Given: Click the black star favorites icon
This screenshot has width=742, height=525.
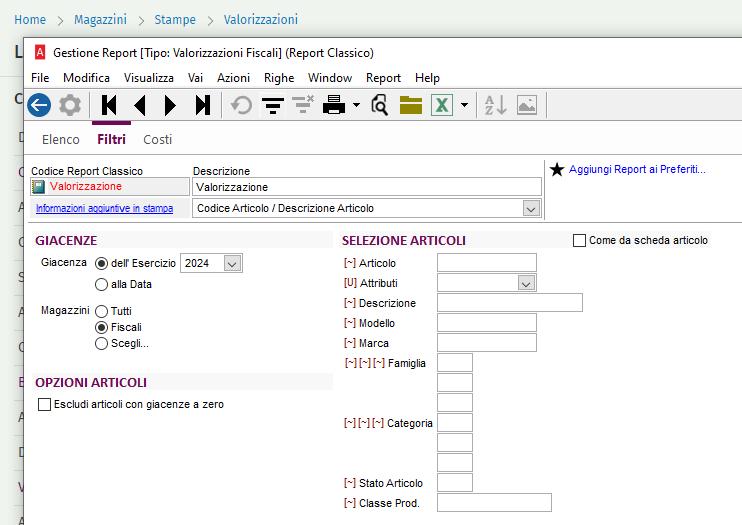Looking at the screenshot, I should pyautogui.click(x=557, y=169).
